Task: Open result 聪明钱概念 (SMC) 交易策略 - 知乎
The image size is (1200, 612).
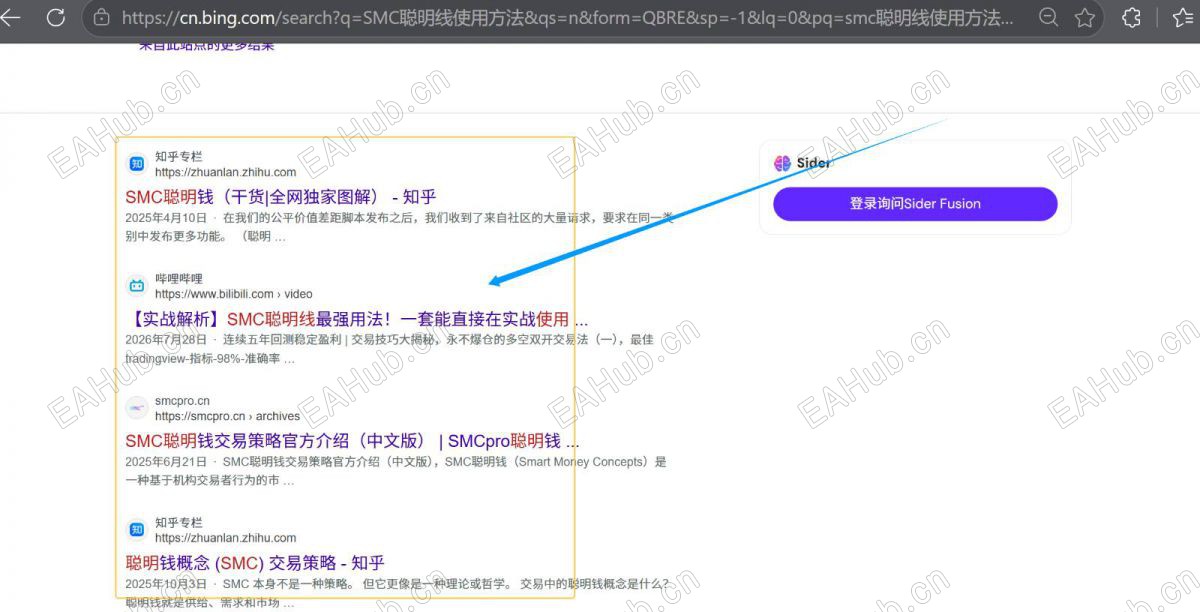Action: [x=255, y=563]
